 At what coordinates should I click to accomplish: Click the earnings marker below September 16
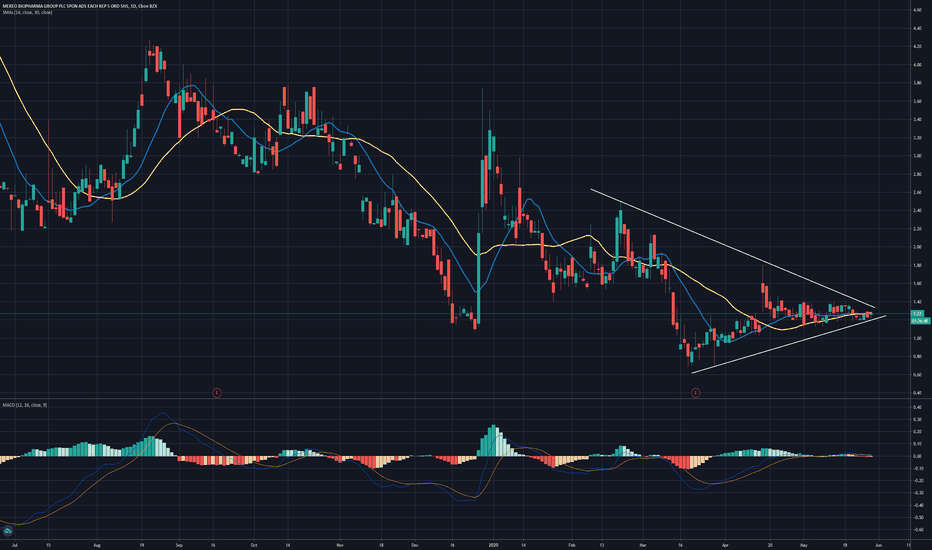point(217,392)
